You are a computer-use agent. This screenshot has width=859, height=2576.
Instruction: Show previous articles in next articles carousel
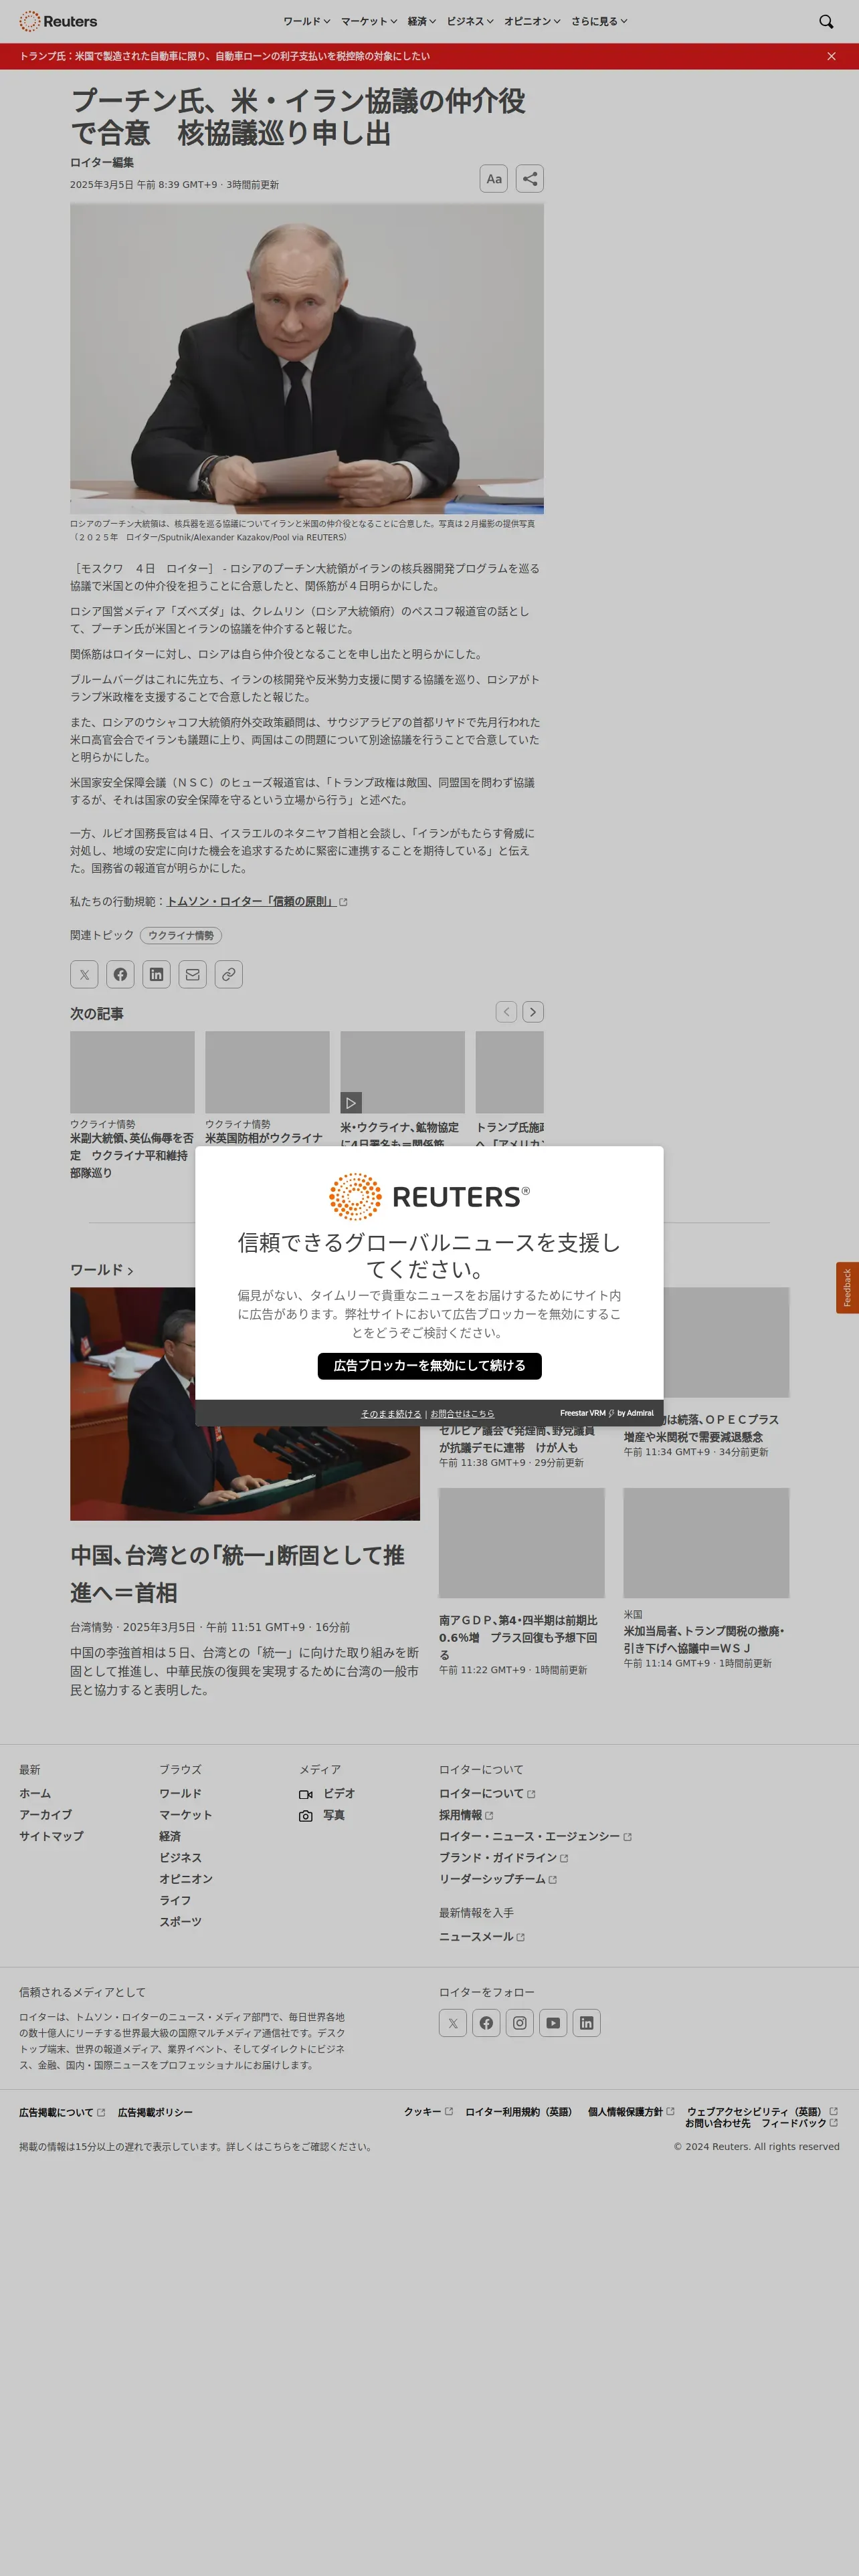[507, 1012]
